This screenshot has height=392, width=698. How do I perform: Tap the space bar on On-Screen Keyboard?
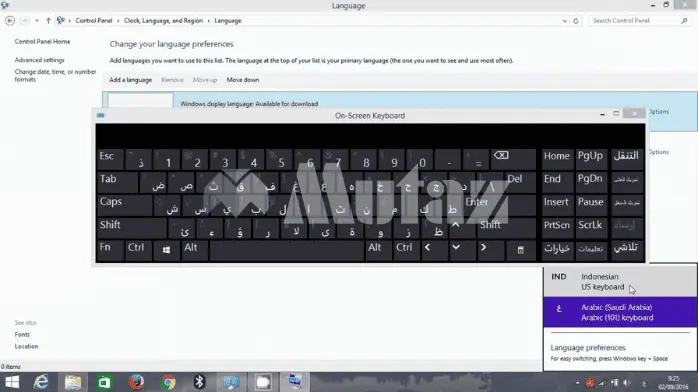coord(286,251)
